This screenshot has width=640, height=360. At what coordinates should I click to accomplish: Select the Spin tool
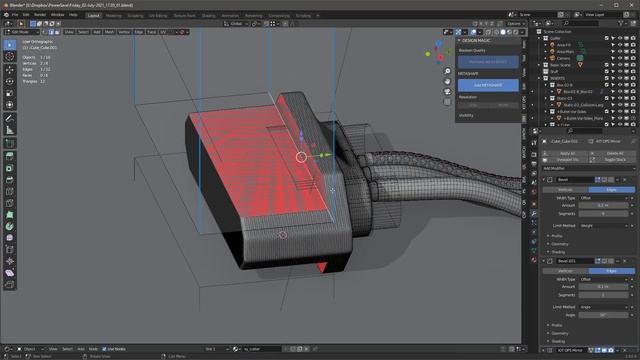click(x=10, y=226)
